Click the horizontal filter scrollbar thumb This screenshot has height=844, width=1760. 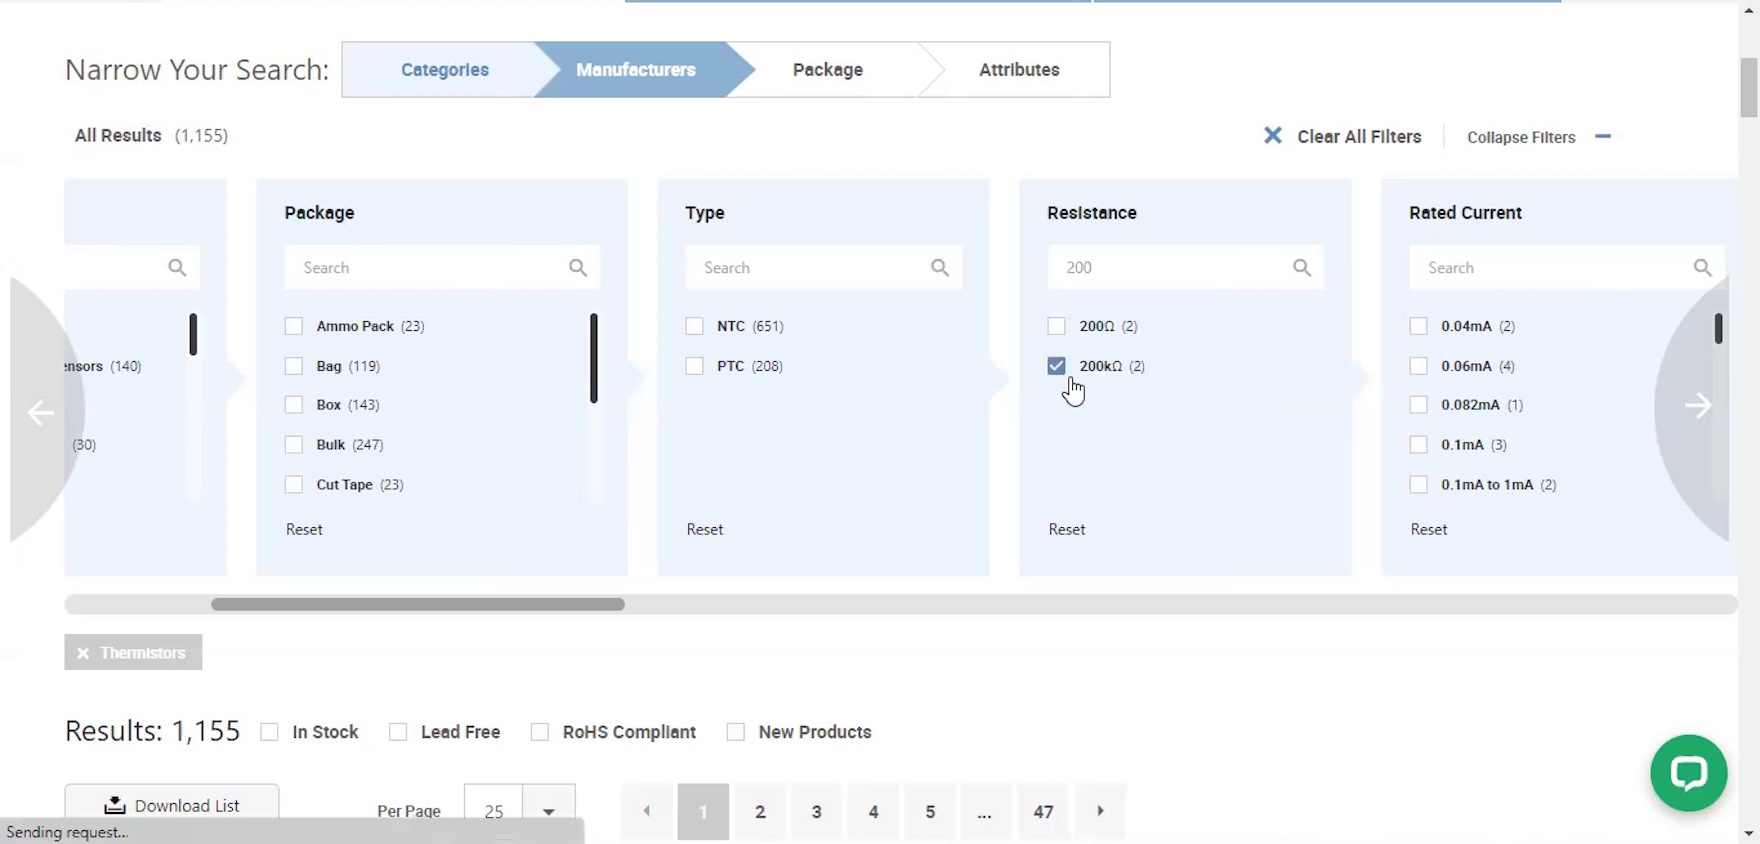tap(418, 604)
